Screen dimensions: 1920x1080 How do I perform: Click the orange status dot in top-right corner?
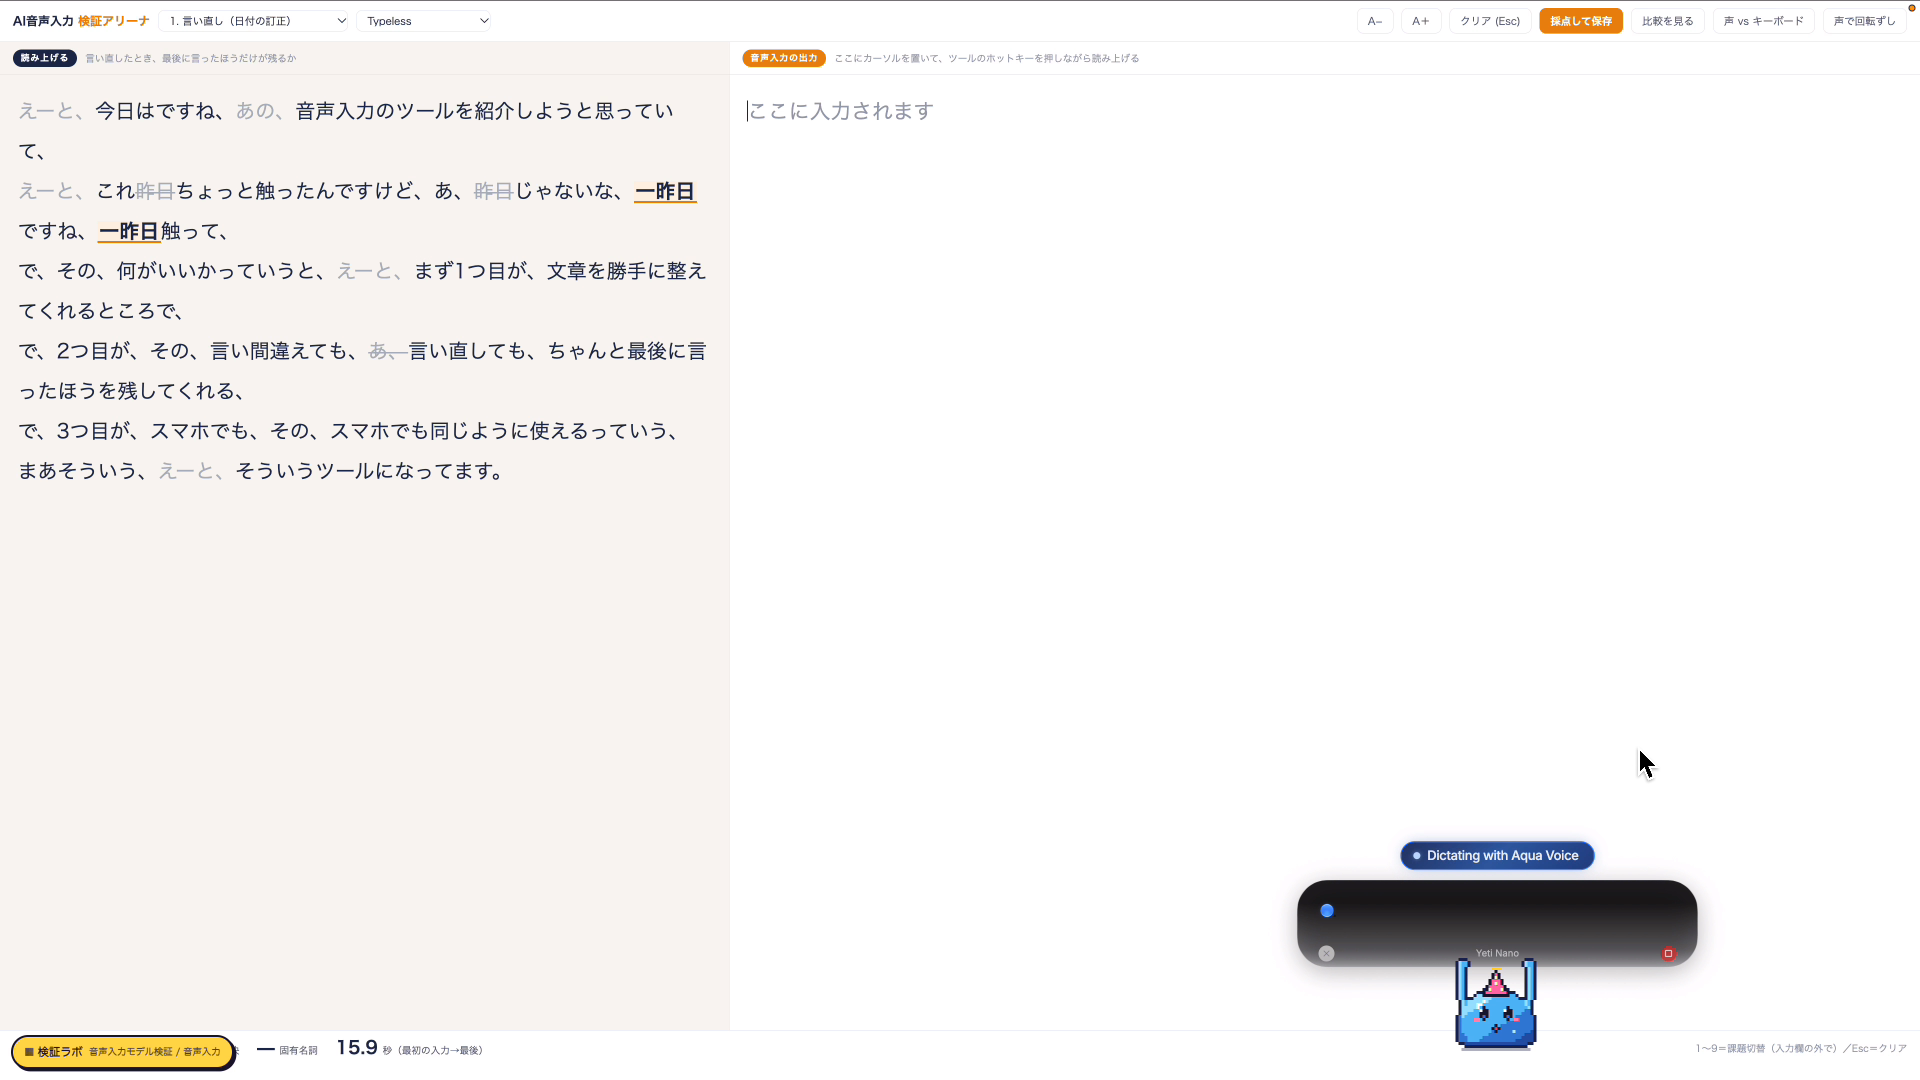(1912, 7)
